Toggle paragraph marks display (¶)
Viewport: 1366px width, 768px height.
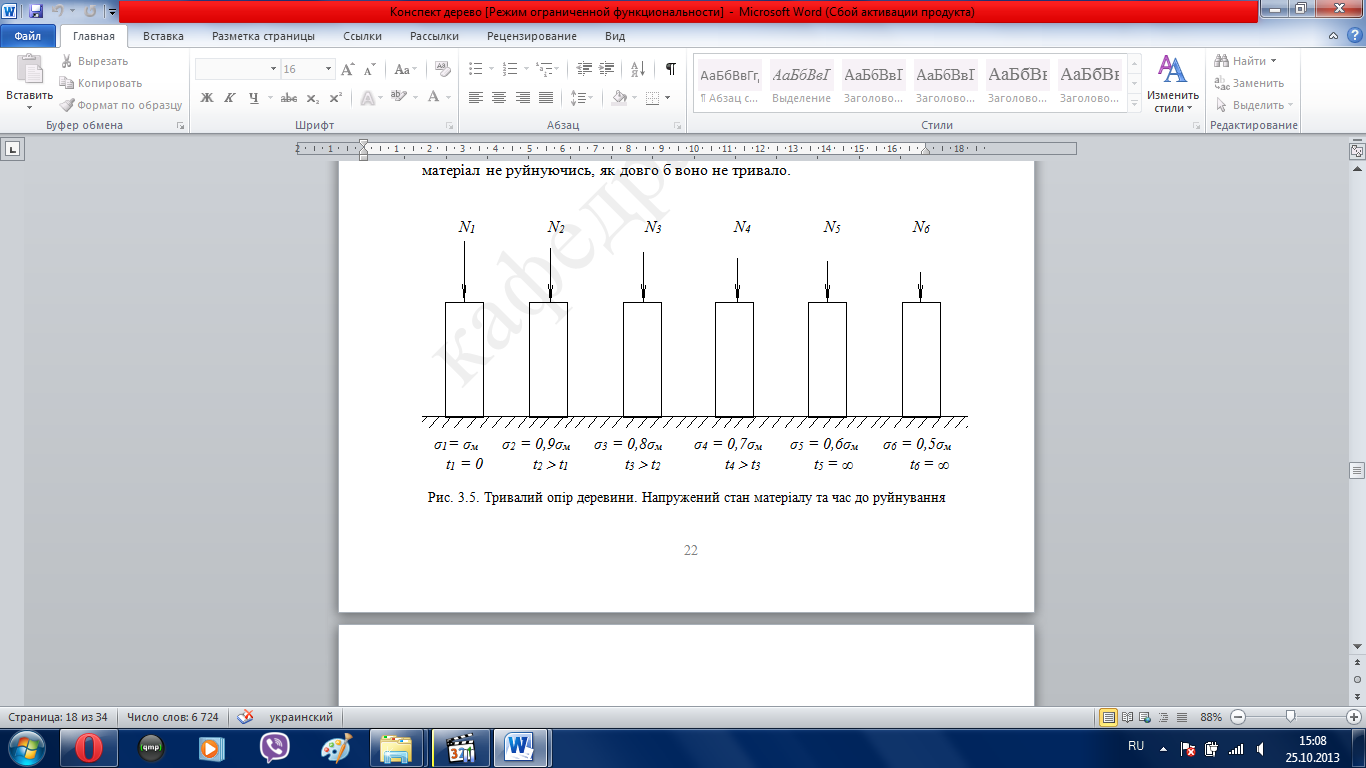coord(670,69)
